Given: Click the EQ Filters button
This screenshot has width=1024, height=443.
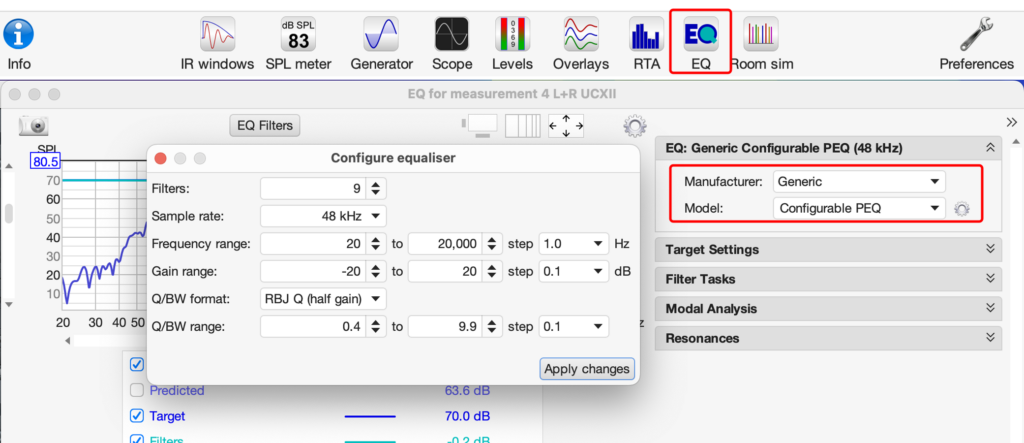Looking at the screenshot, I should pyautogui.click(x=264, y=126).
